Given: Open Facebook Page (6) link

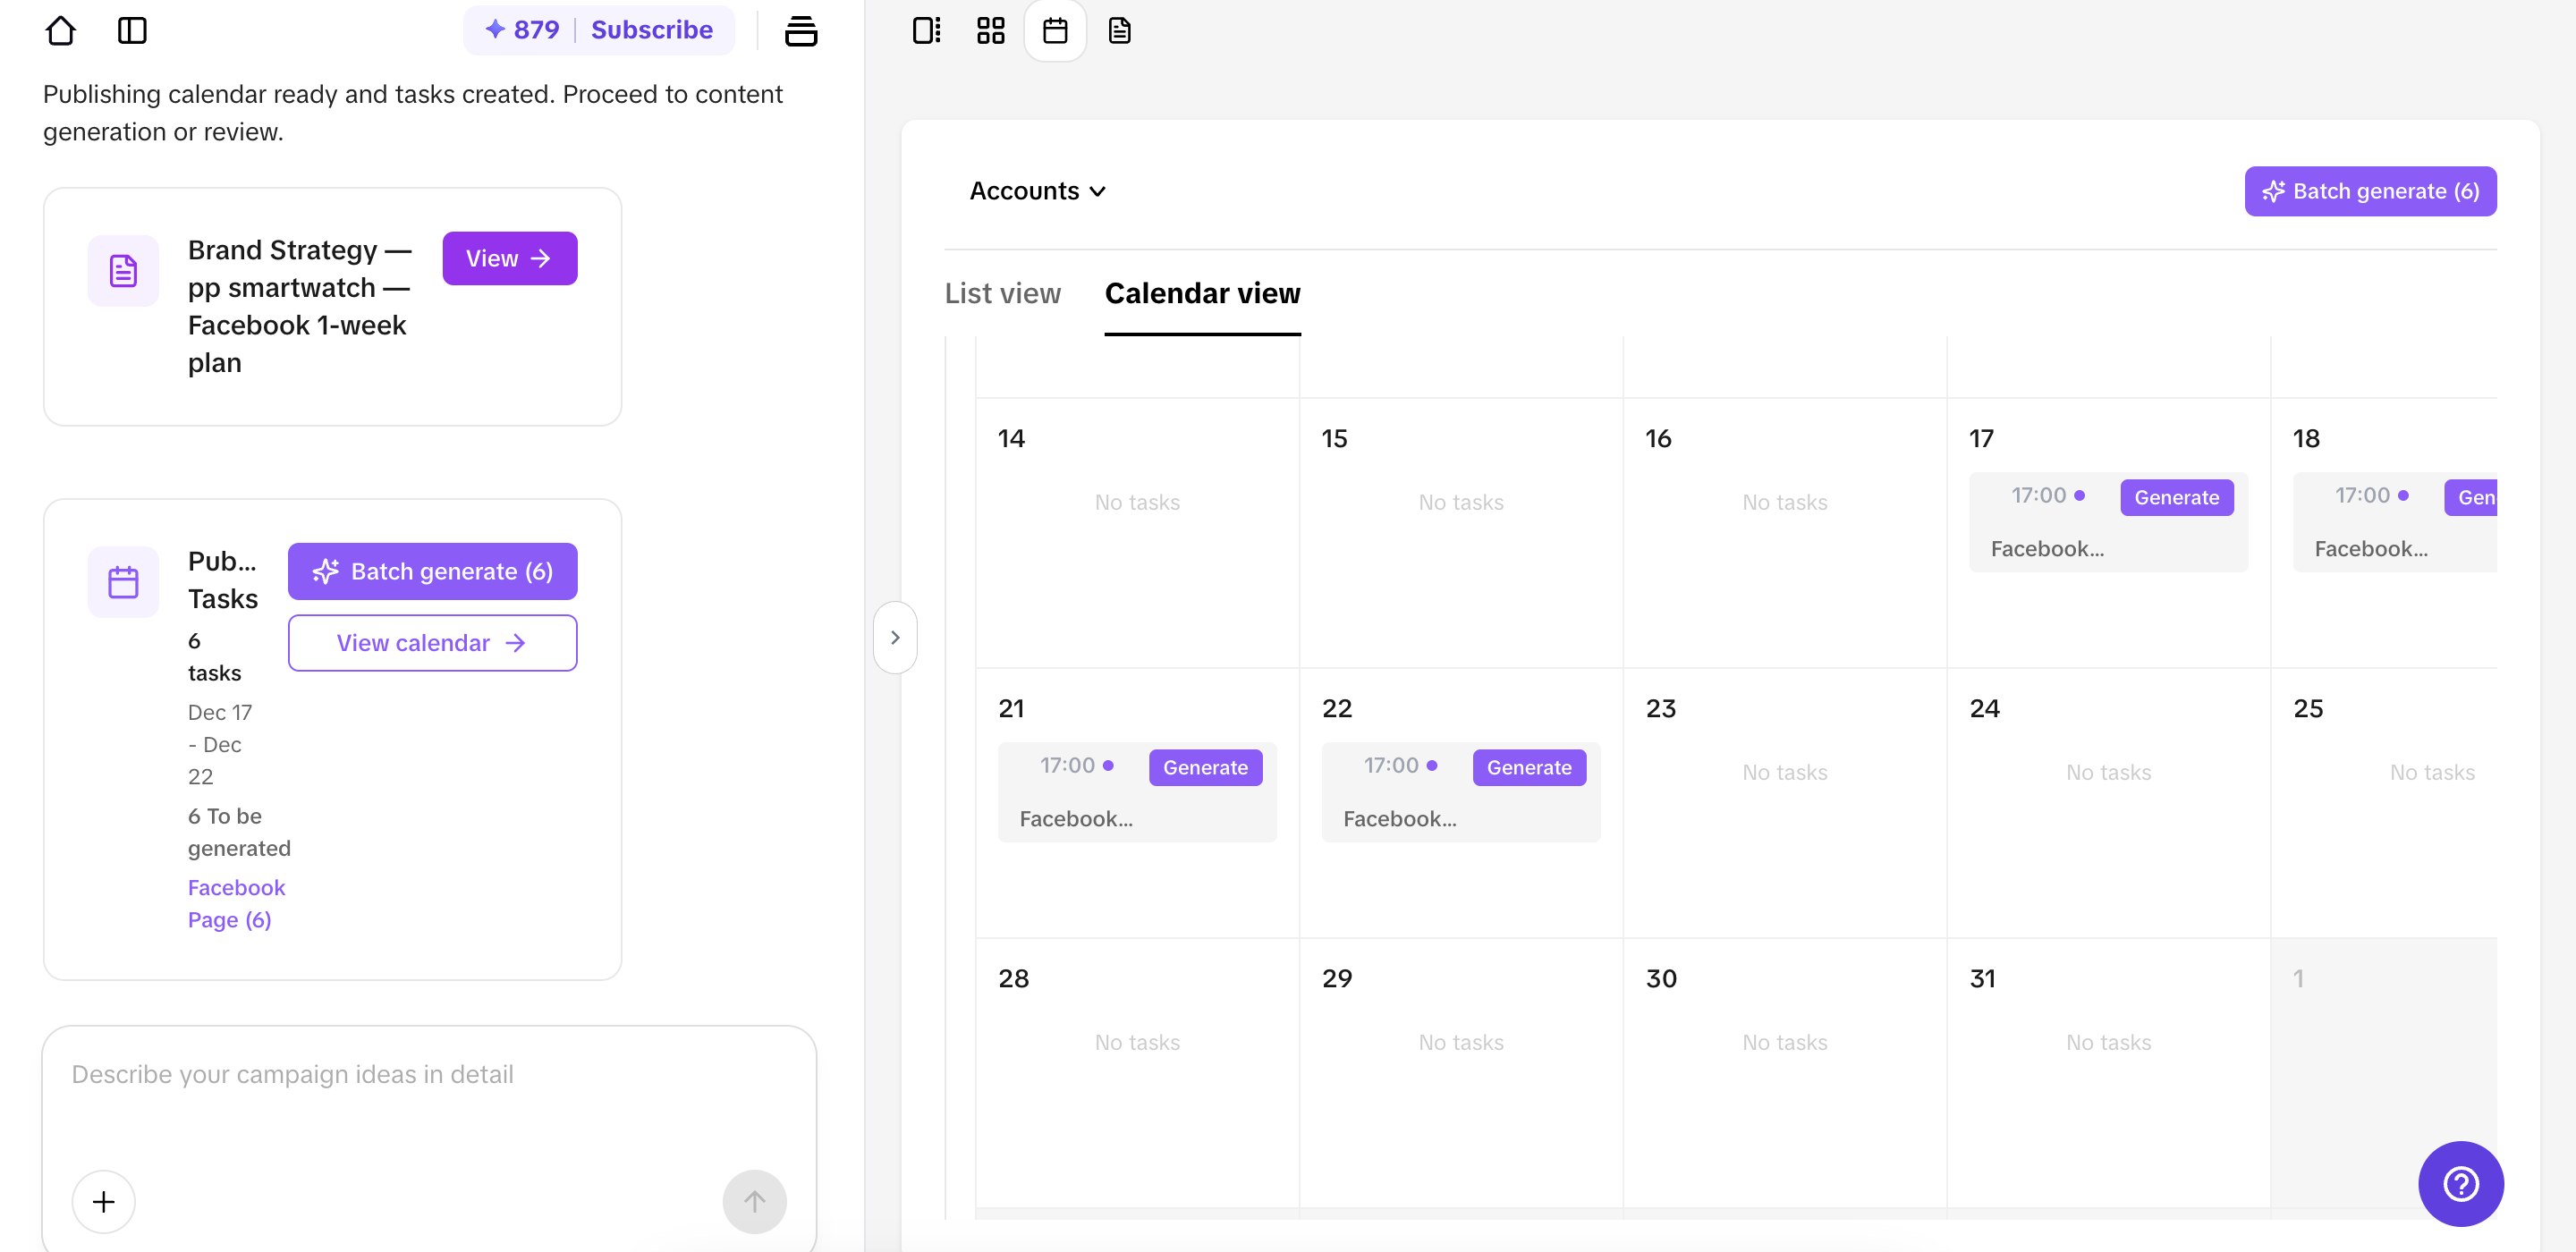Looking at the screenshot, I should [x=235, y=903].
